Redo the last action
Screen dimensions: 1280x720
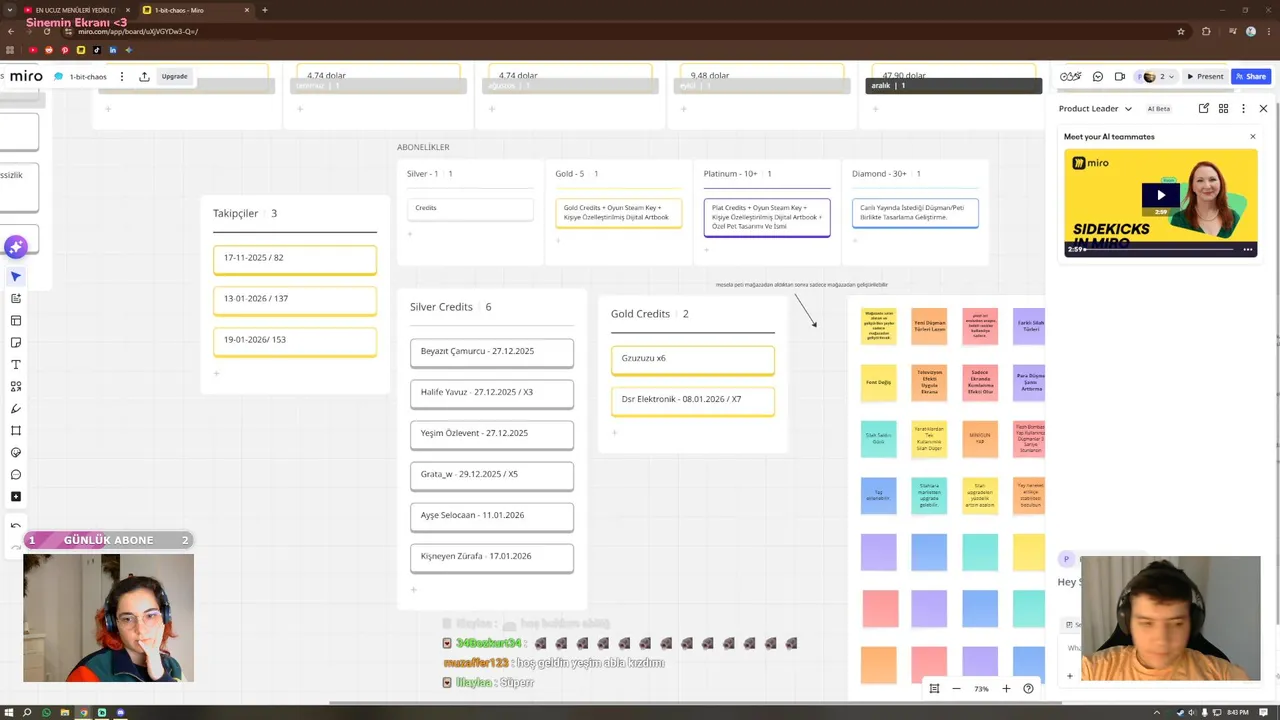[x=16, y=546]
